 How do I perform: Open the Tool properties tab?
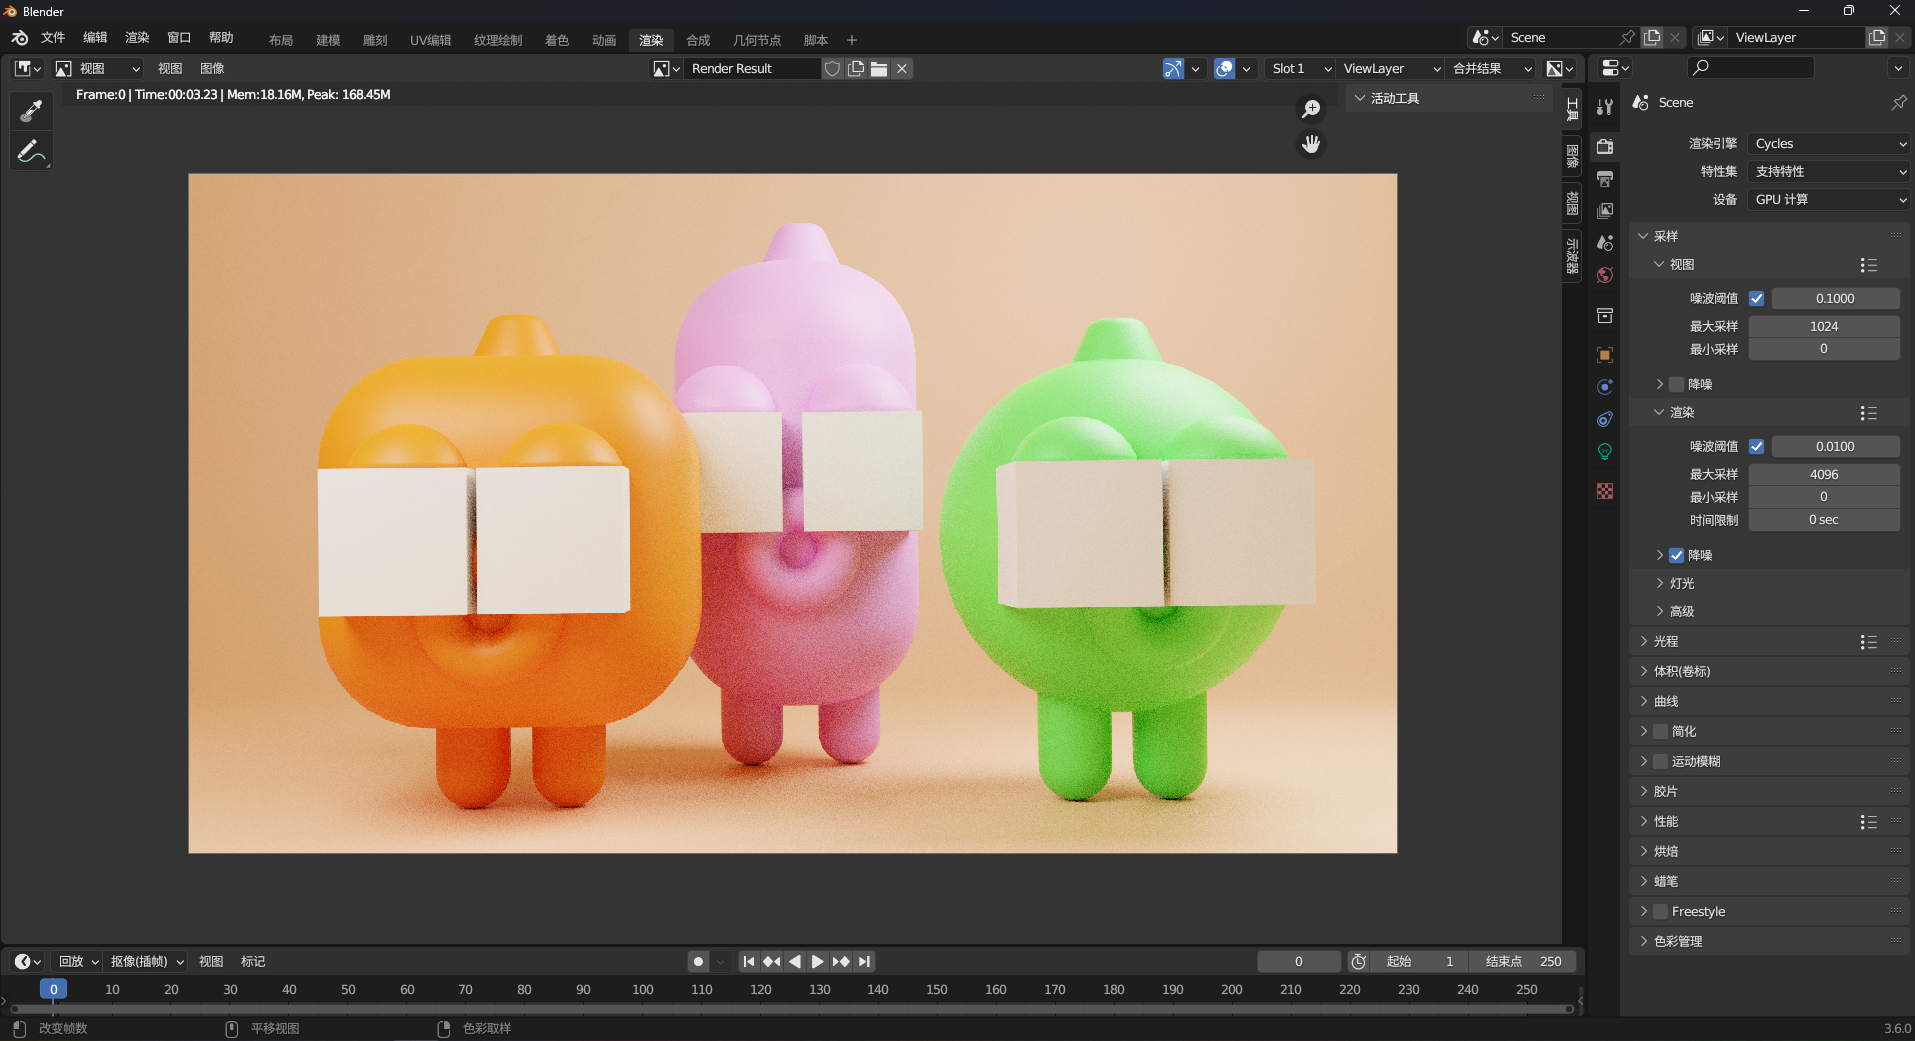coord(1605,107)
